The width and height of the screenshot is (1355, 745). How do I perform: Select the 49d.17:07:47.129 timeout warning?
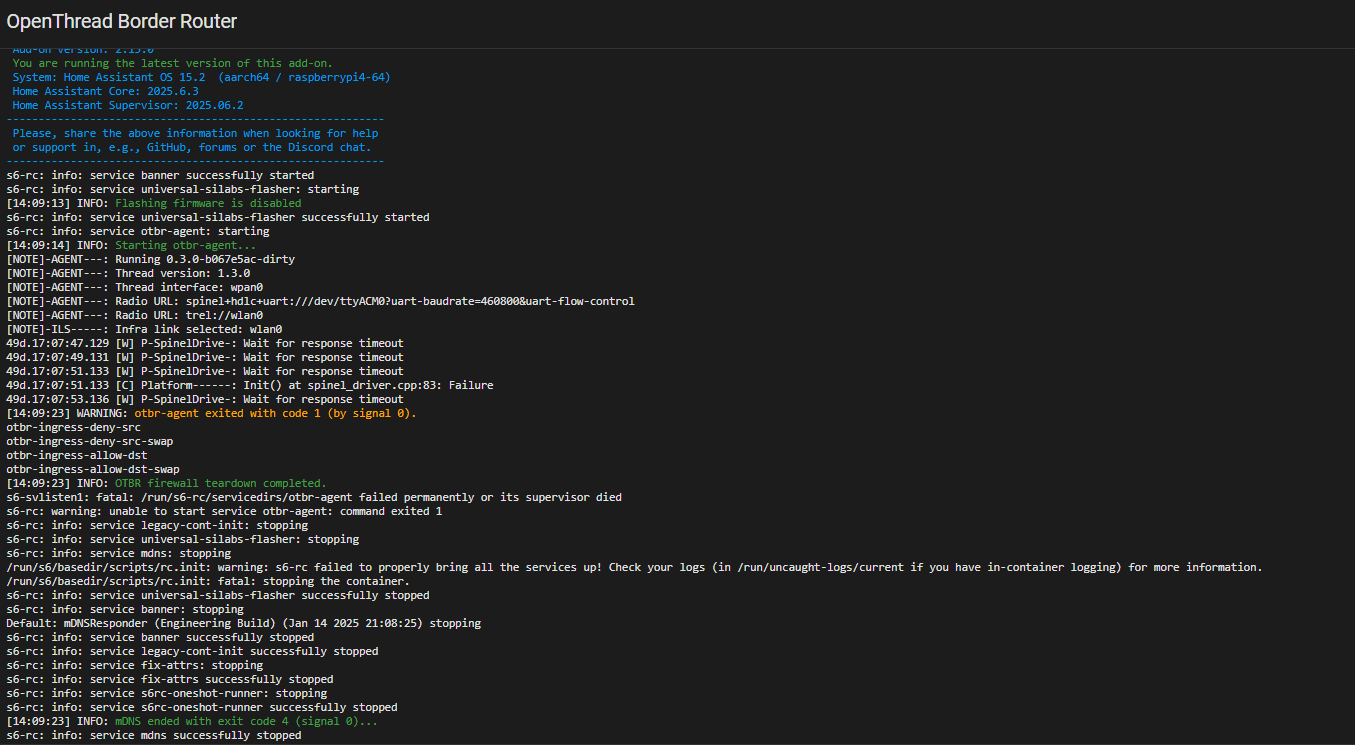(205, 343)
